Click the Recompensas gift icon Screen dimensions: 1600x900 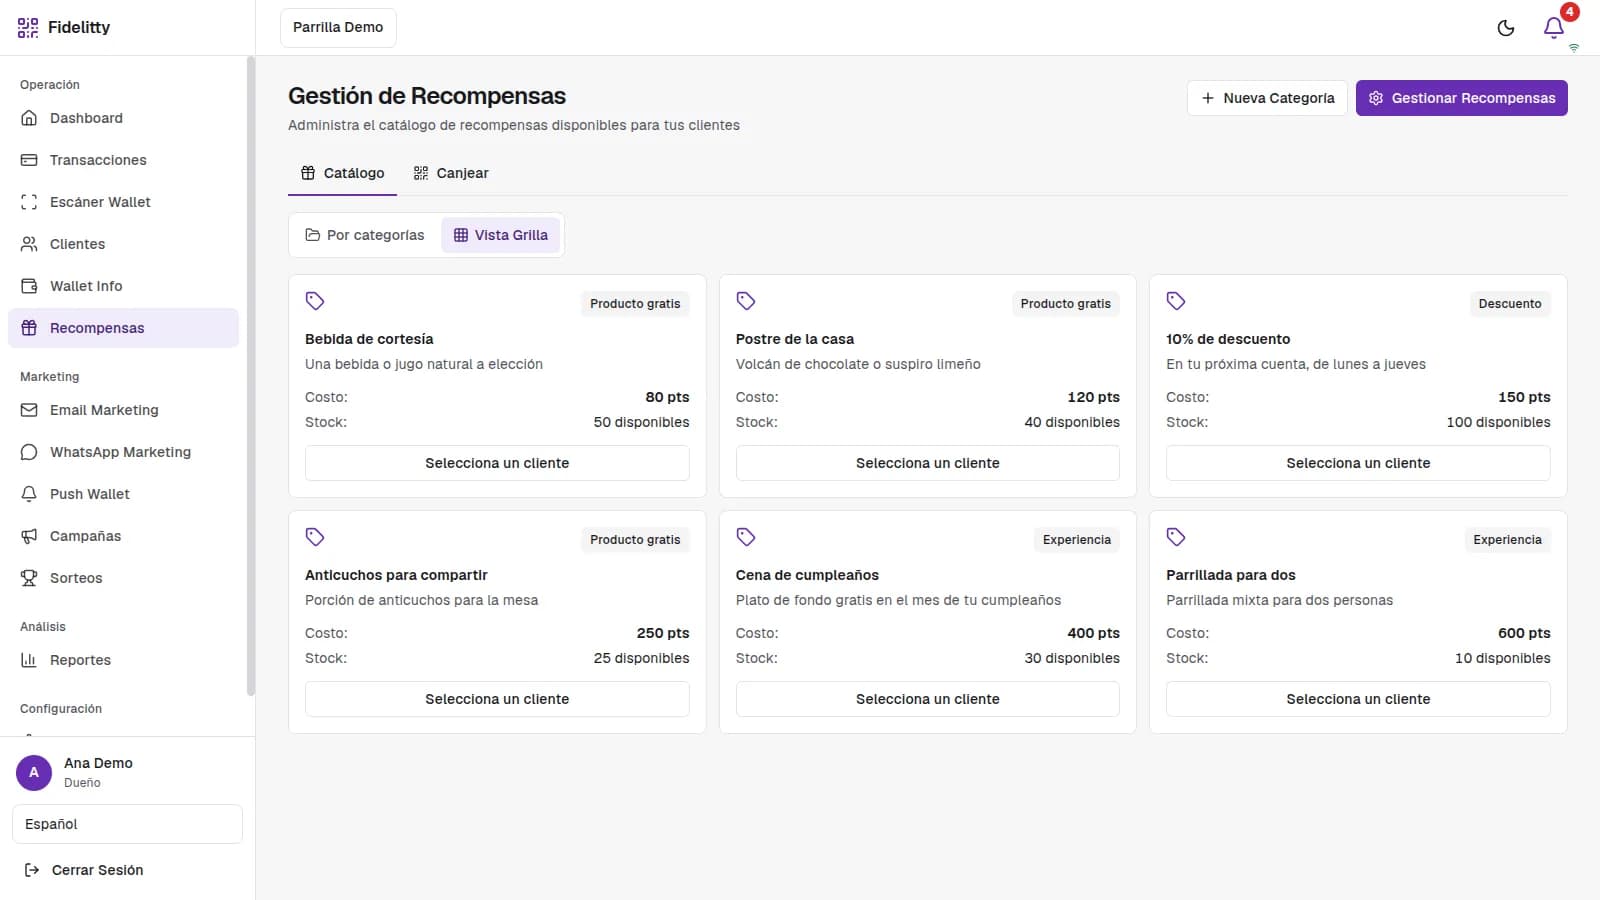(x=29, y=328)
